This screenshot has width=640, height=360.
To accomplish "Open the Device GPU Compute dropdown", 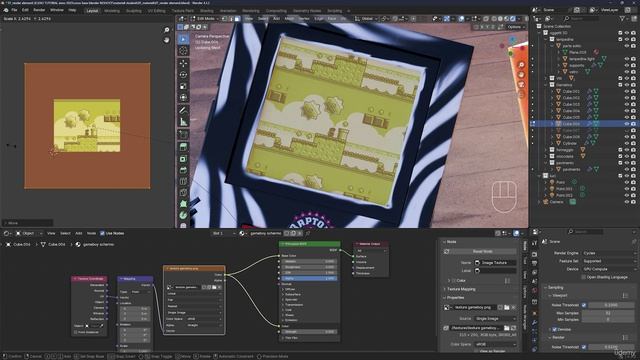I will click(609, 269).
